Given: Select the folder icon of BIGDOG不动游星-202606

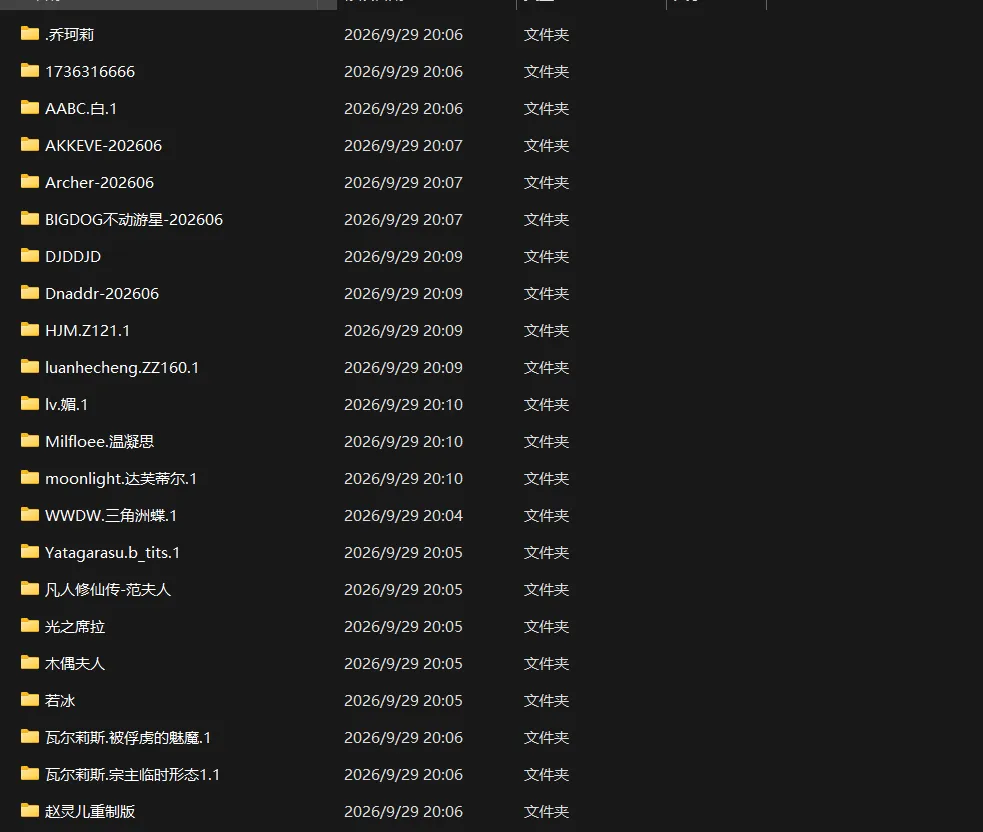Looking at the screenshot, I should click(29, 218).
